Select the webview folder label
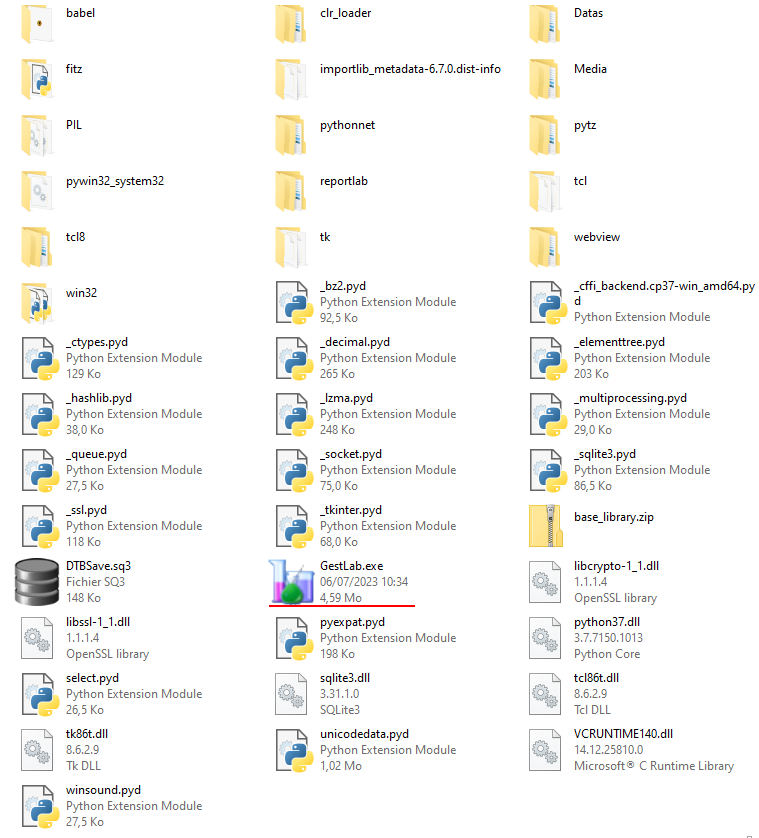This screenshot has width=759, height=838. point(597,238)
